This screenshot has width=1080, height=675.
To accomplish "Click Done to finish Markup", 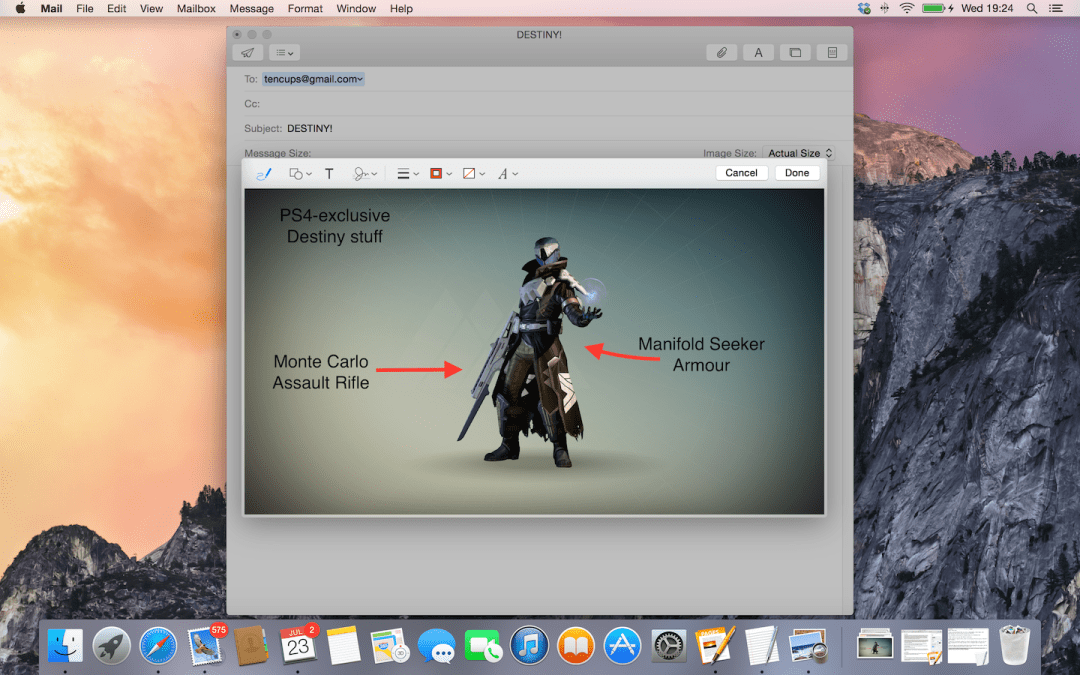I will (x=797, y=173).
